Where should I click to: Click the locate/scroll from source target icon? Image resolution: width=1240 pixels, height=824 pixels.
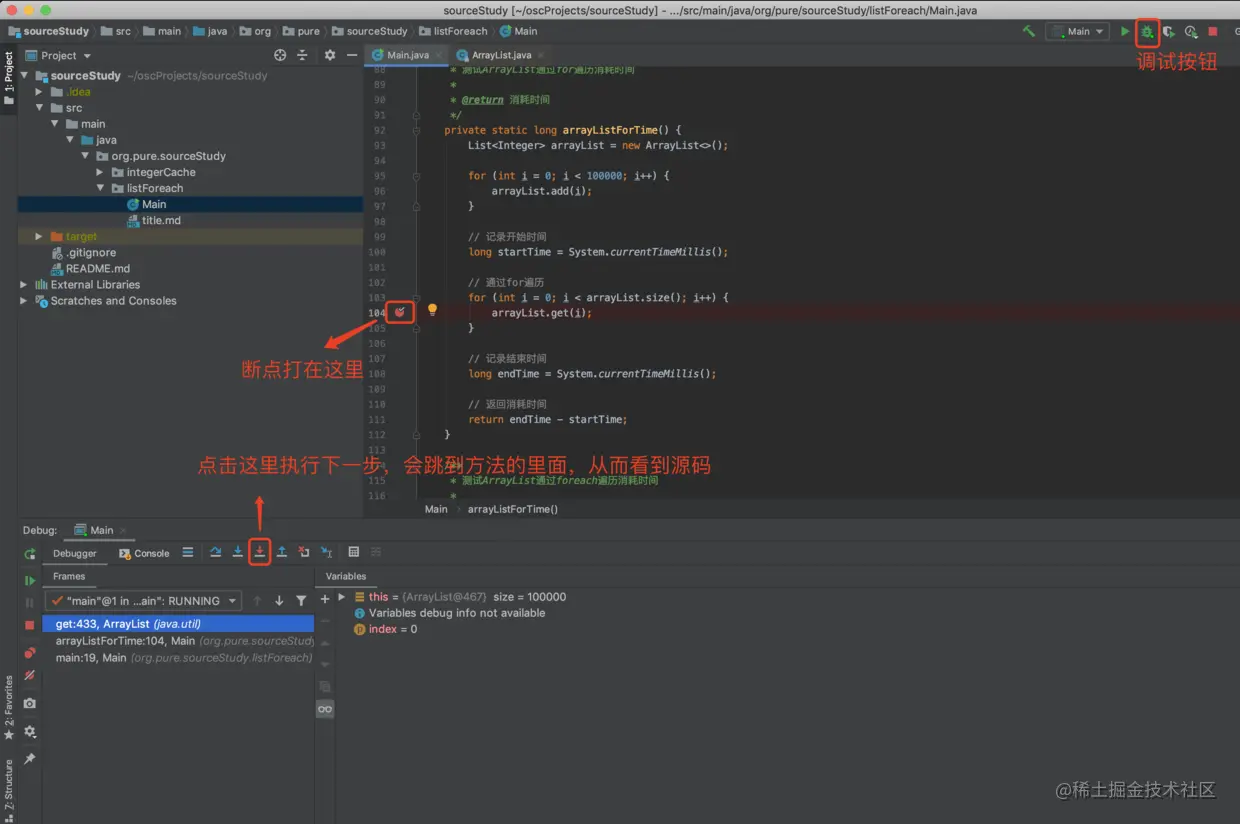pyautogui.click(x=280, y=55)
